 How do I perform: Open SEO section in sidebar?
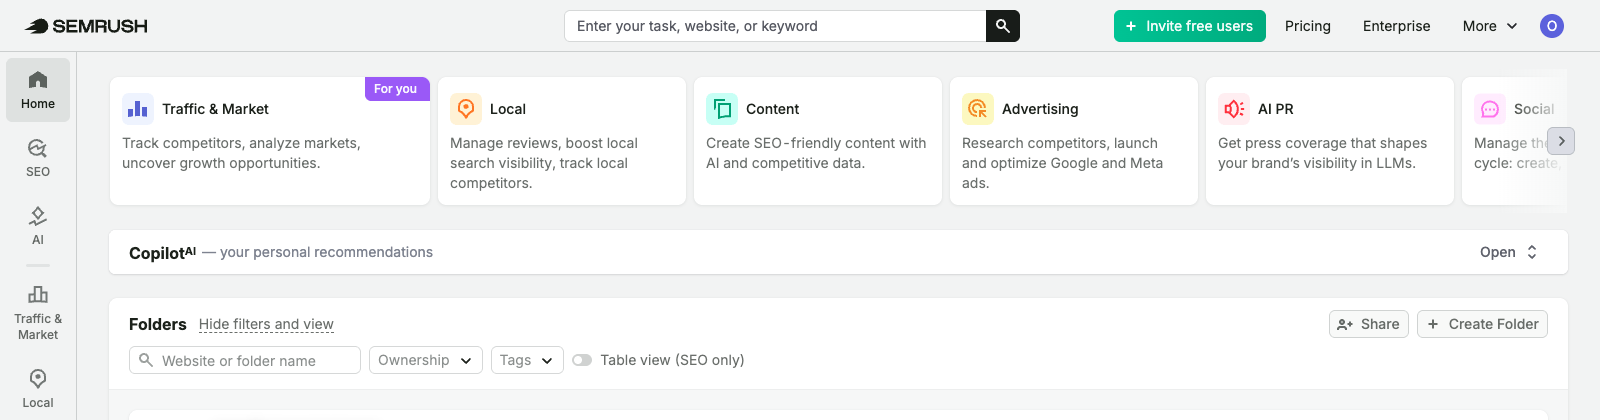tap(38, 158)
